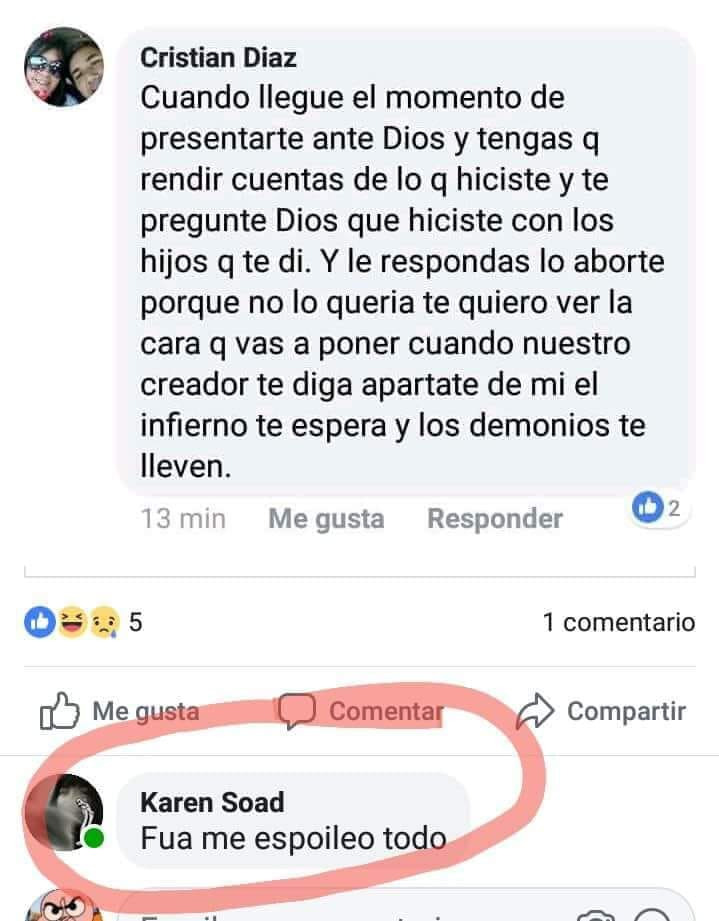Like Cristian Diaz's comment with Me gusta
Screen dimensions: 719x921
[326, 519]
